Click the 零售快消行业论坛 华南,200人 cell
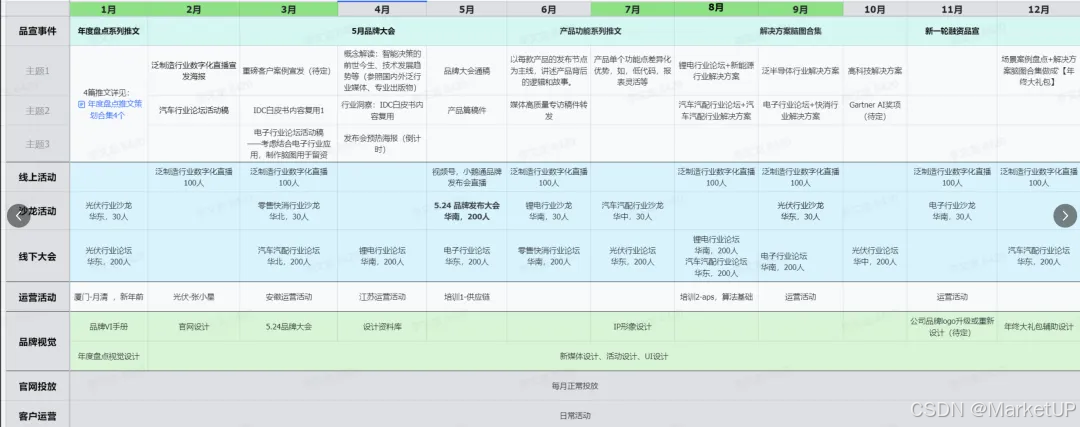The height and width of the screenshot is (427, 1080). click(548, 256)
